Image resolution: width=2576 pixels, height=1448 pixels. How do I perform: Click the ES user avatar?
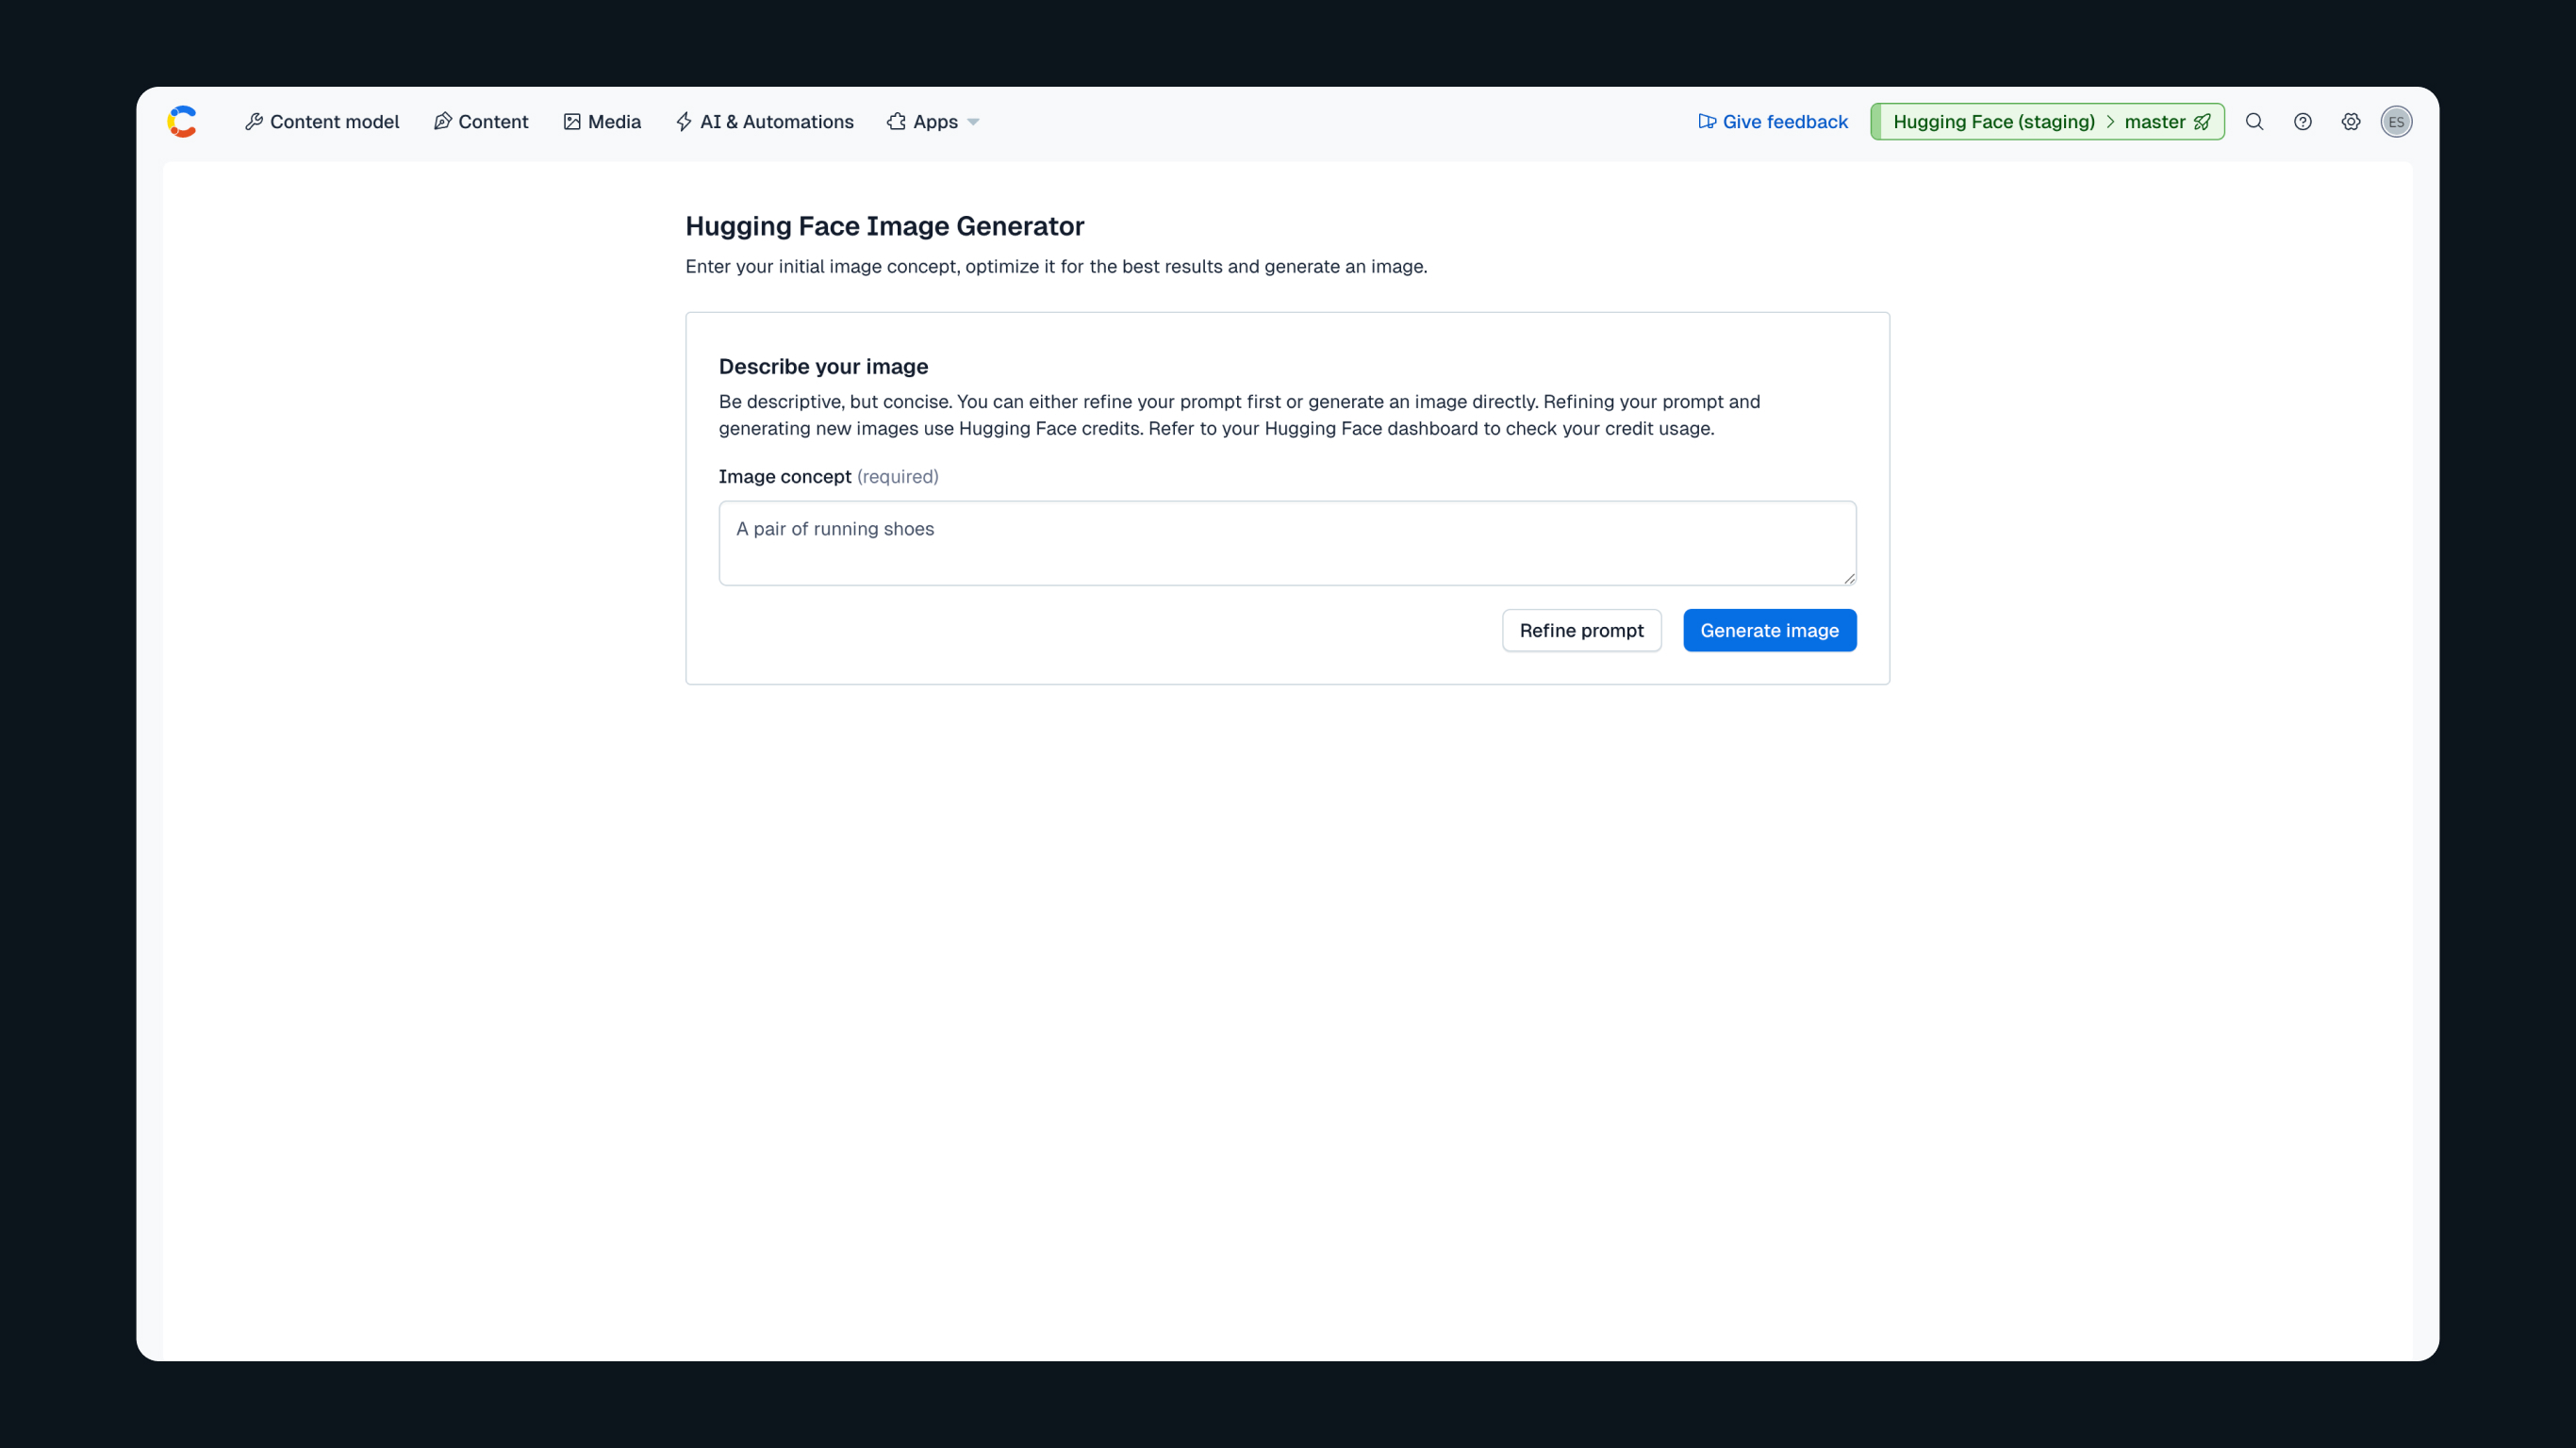[2396, 122]
